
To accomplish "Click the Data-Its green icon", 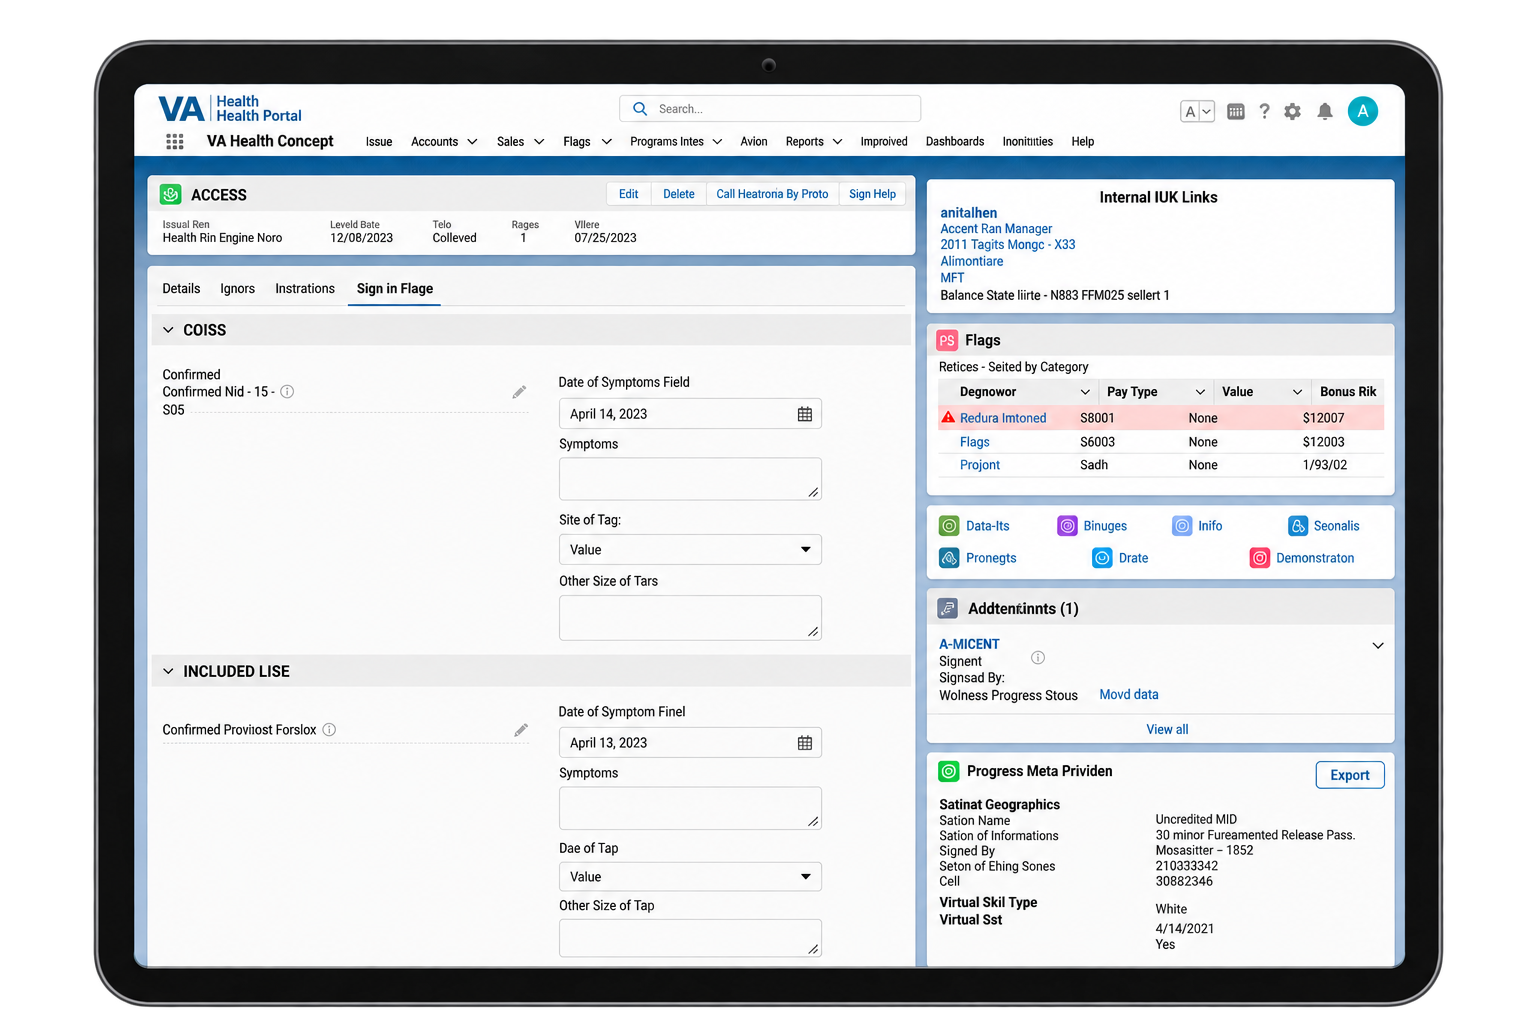I will (950, 526).
